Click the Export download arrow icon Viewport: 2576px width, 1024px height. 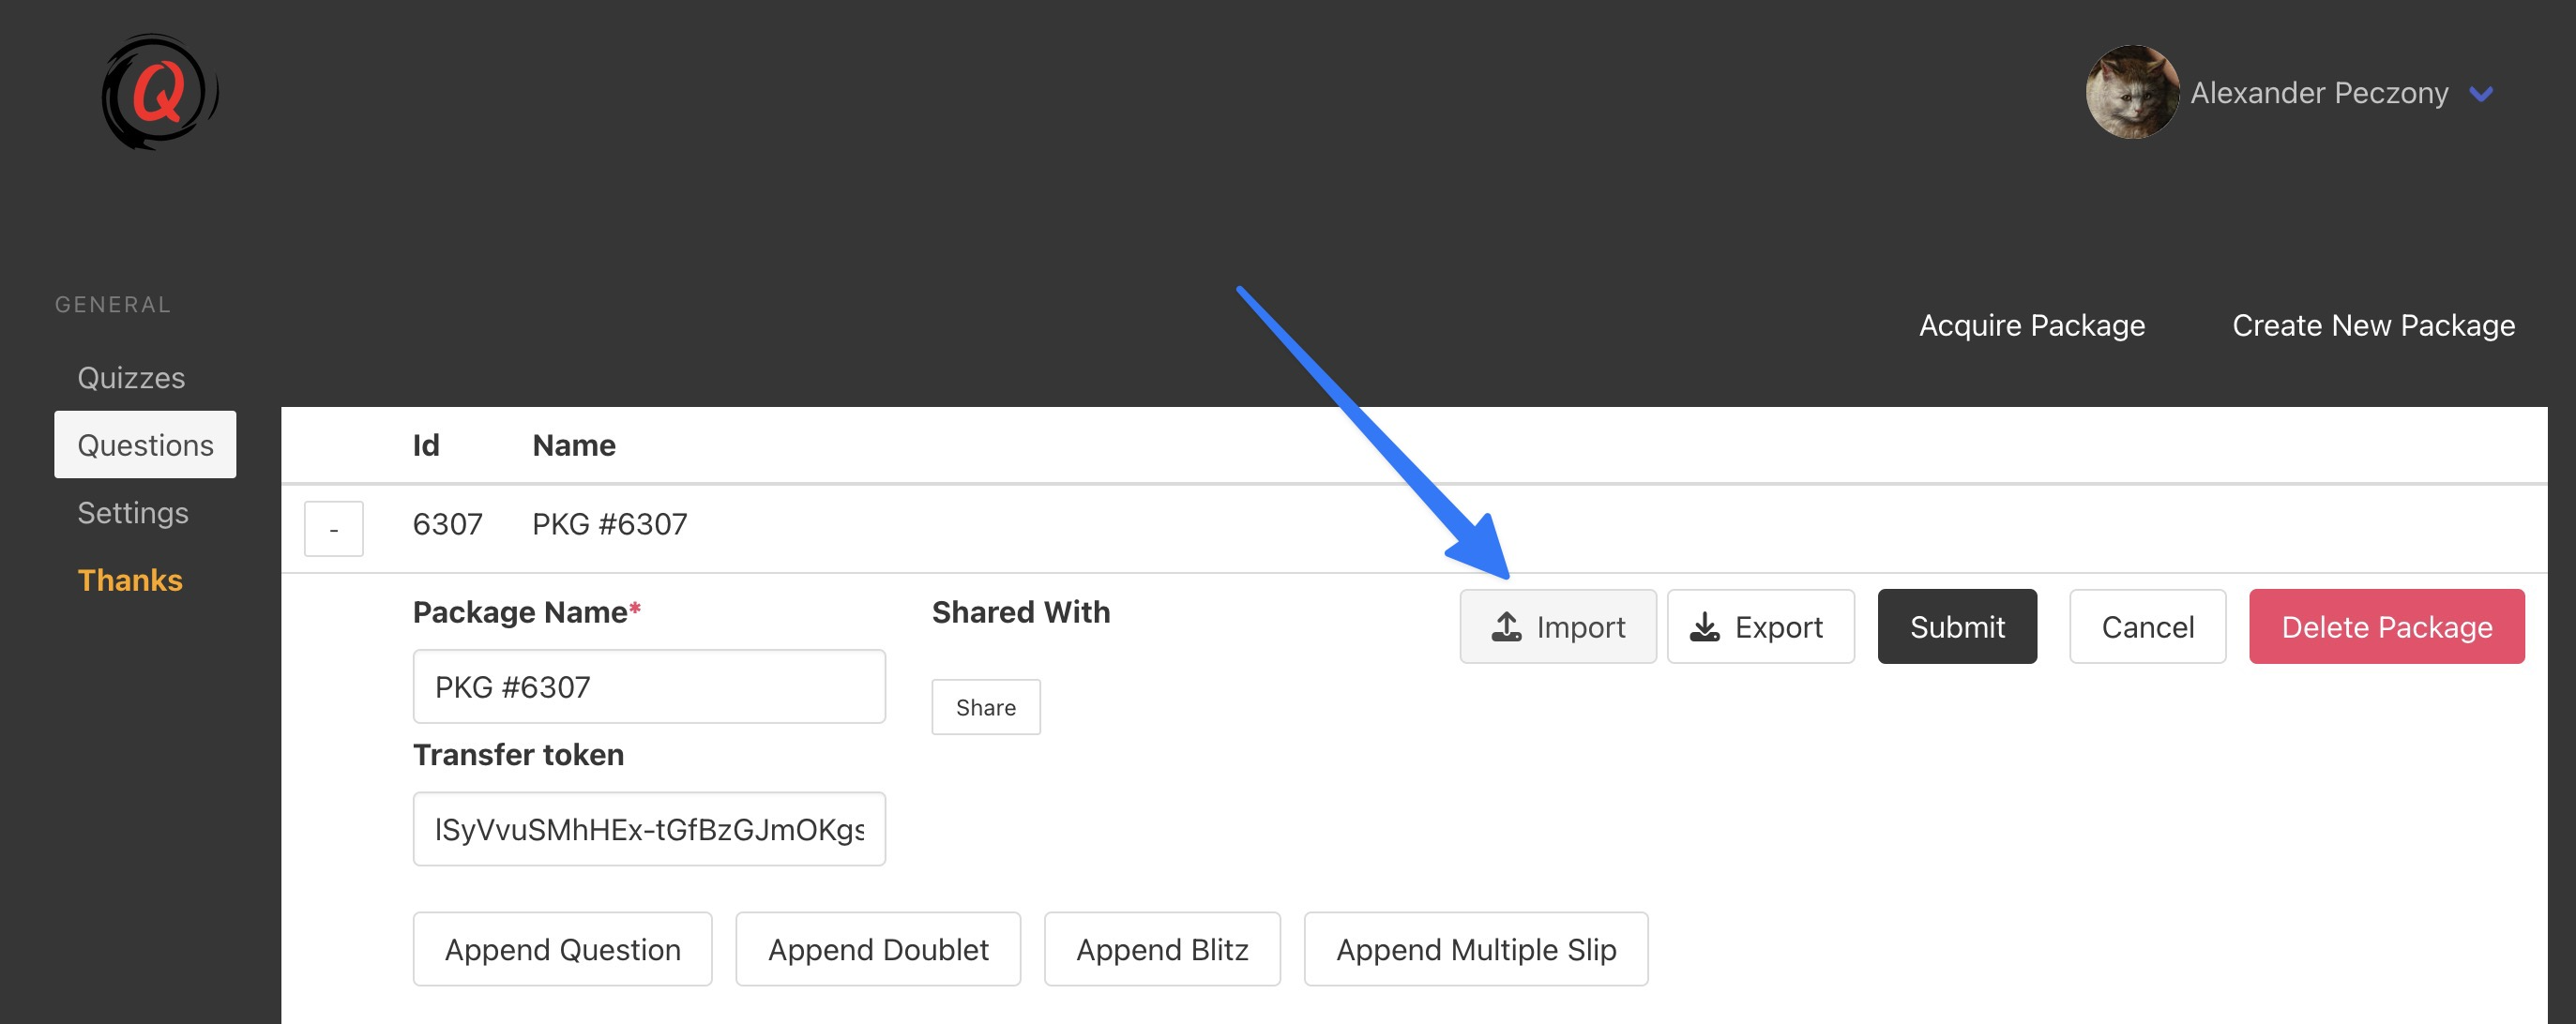(x=1704, y=627)
